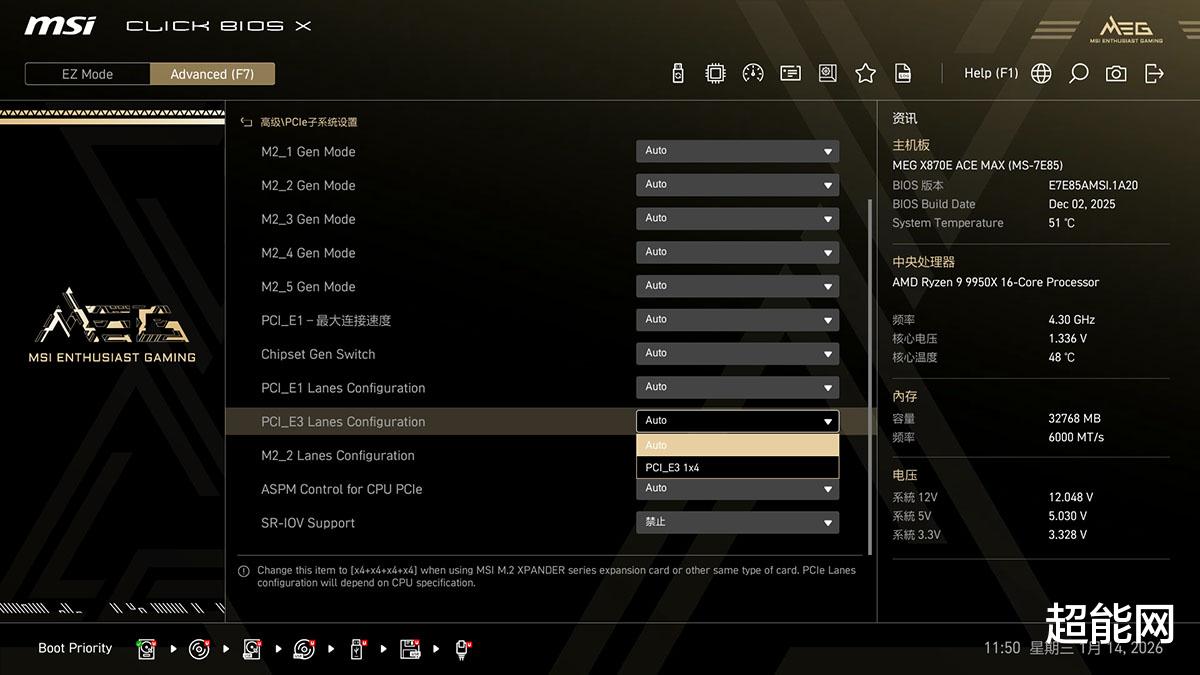This screenshot has width=1200, height=675.
Task: Select sixth boot device floppy icon
Action: click(410, 649)
